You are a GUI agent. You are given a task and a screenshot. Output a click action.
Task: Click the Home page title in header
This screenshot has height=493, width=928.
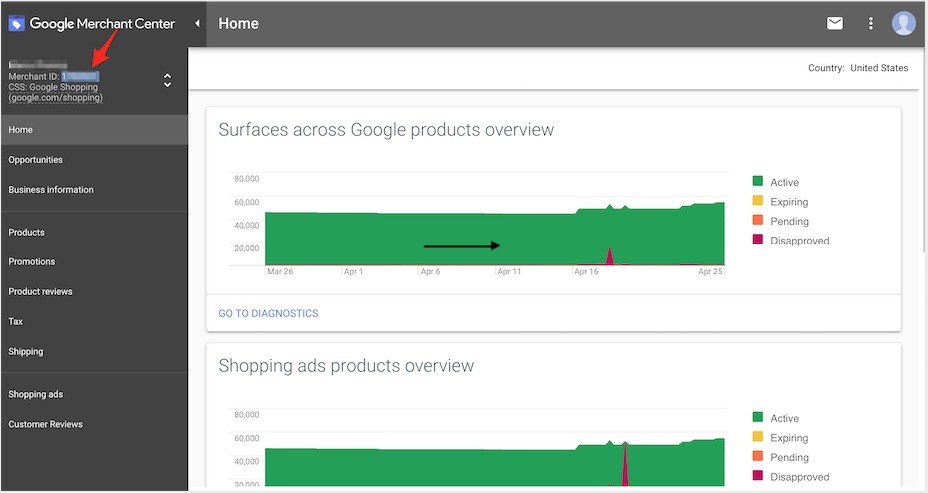239,24
